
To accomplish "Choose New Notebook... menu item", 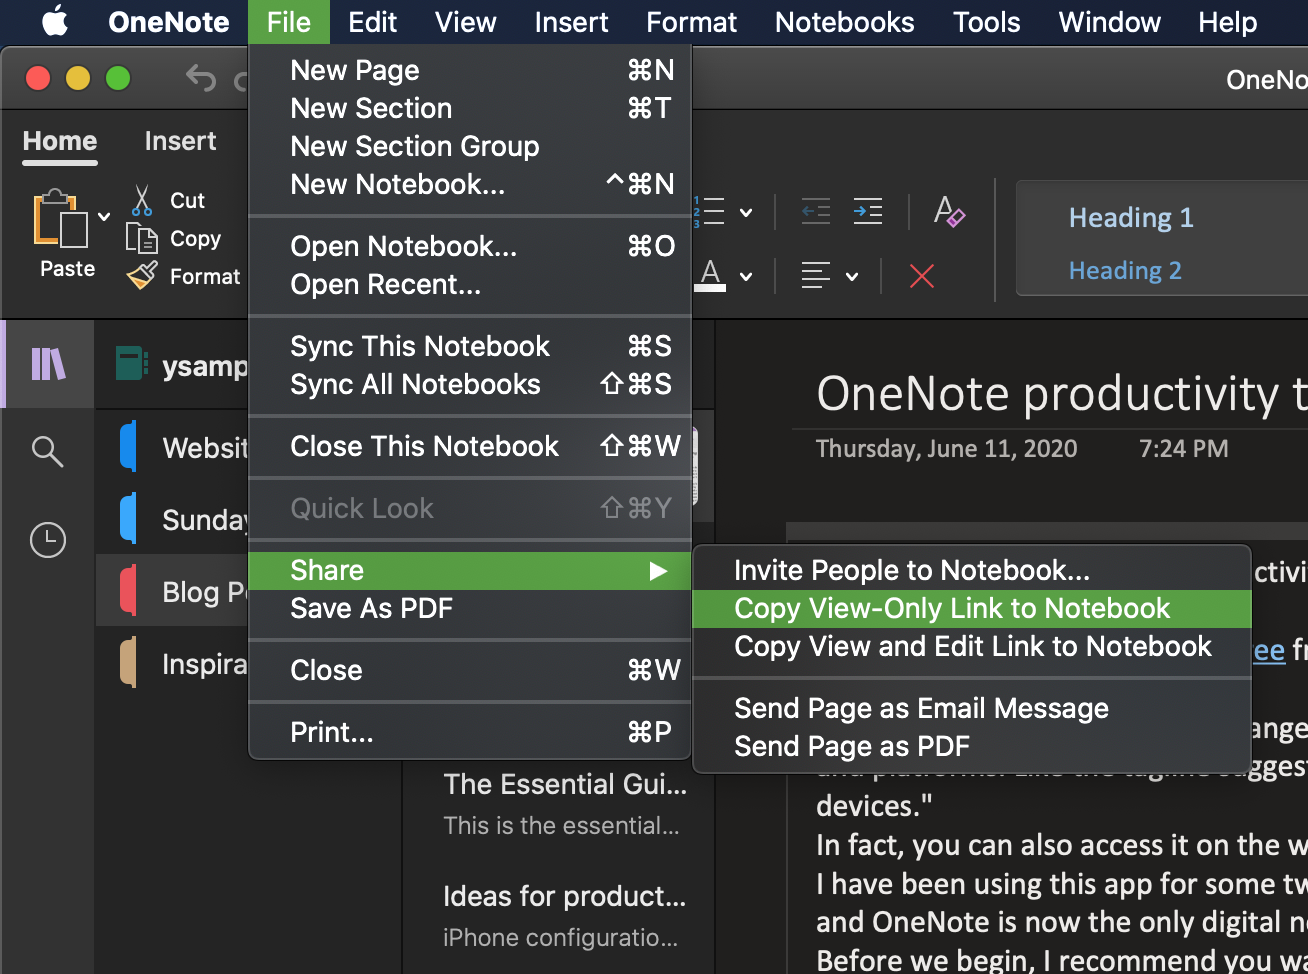I will coord(470,184).
